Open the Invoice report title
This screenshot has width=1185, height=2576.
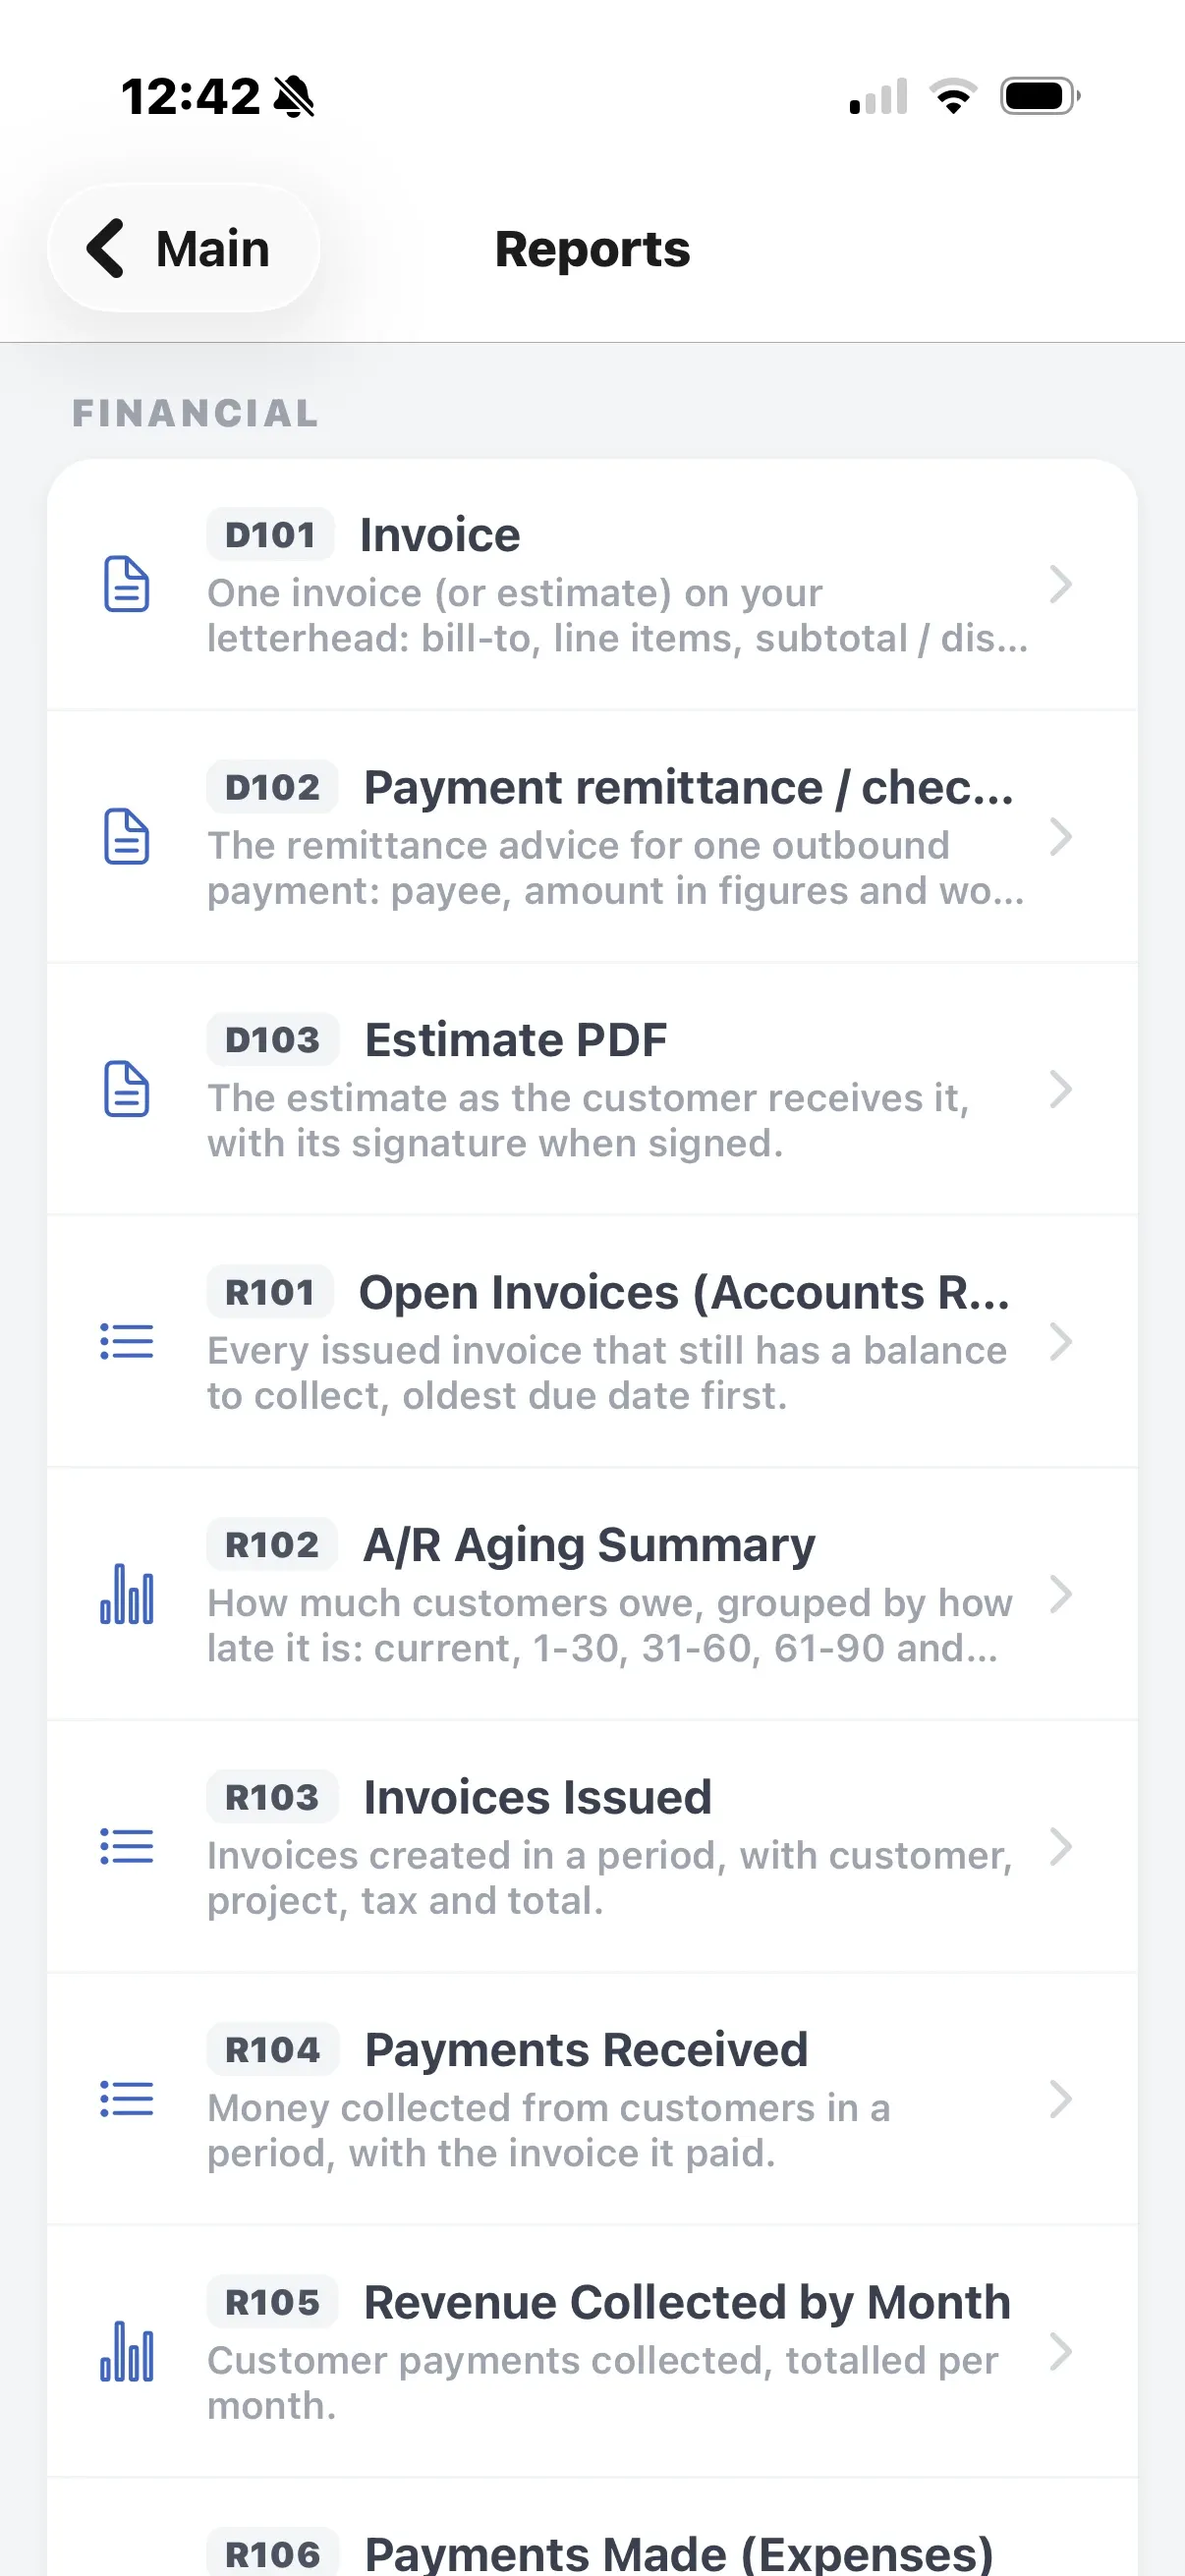440,535
